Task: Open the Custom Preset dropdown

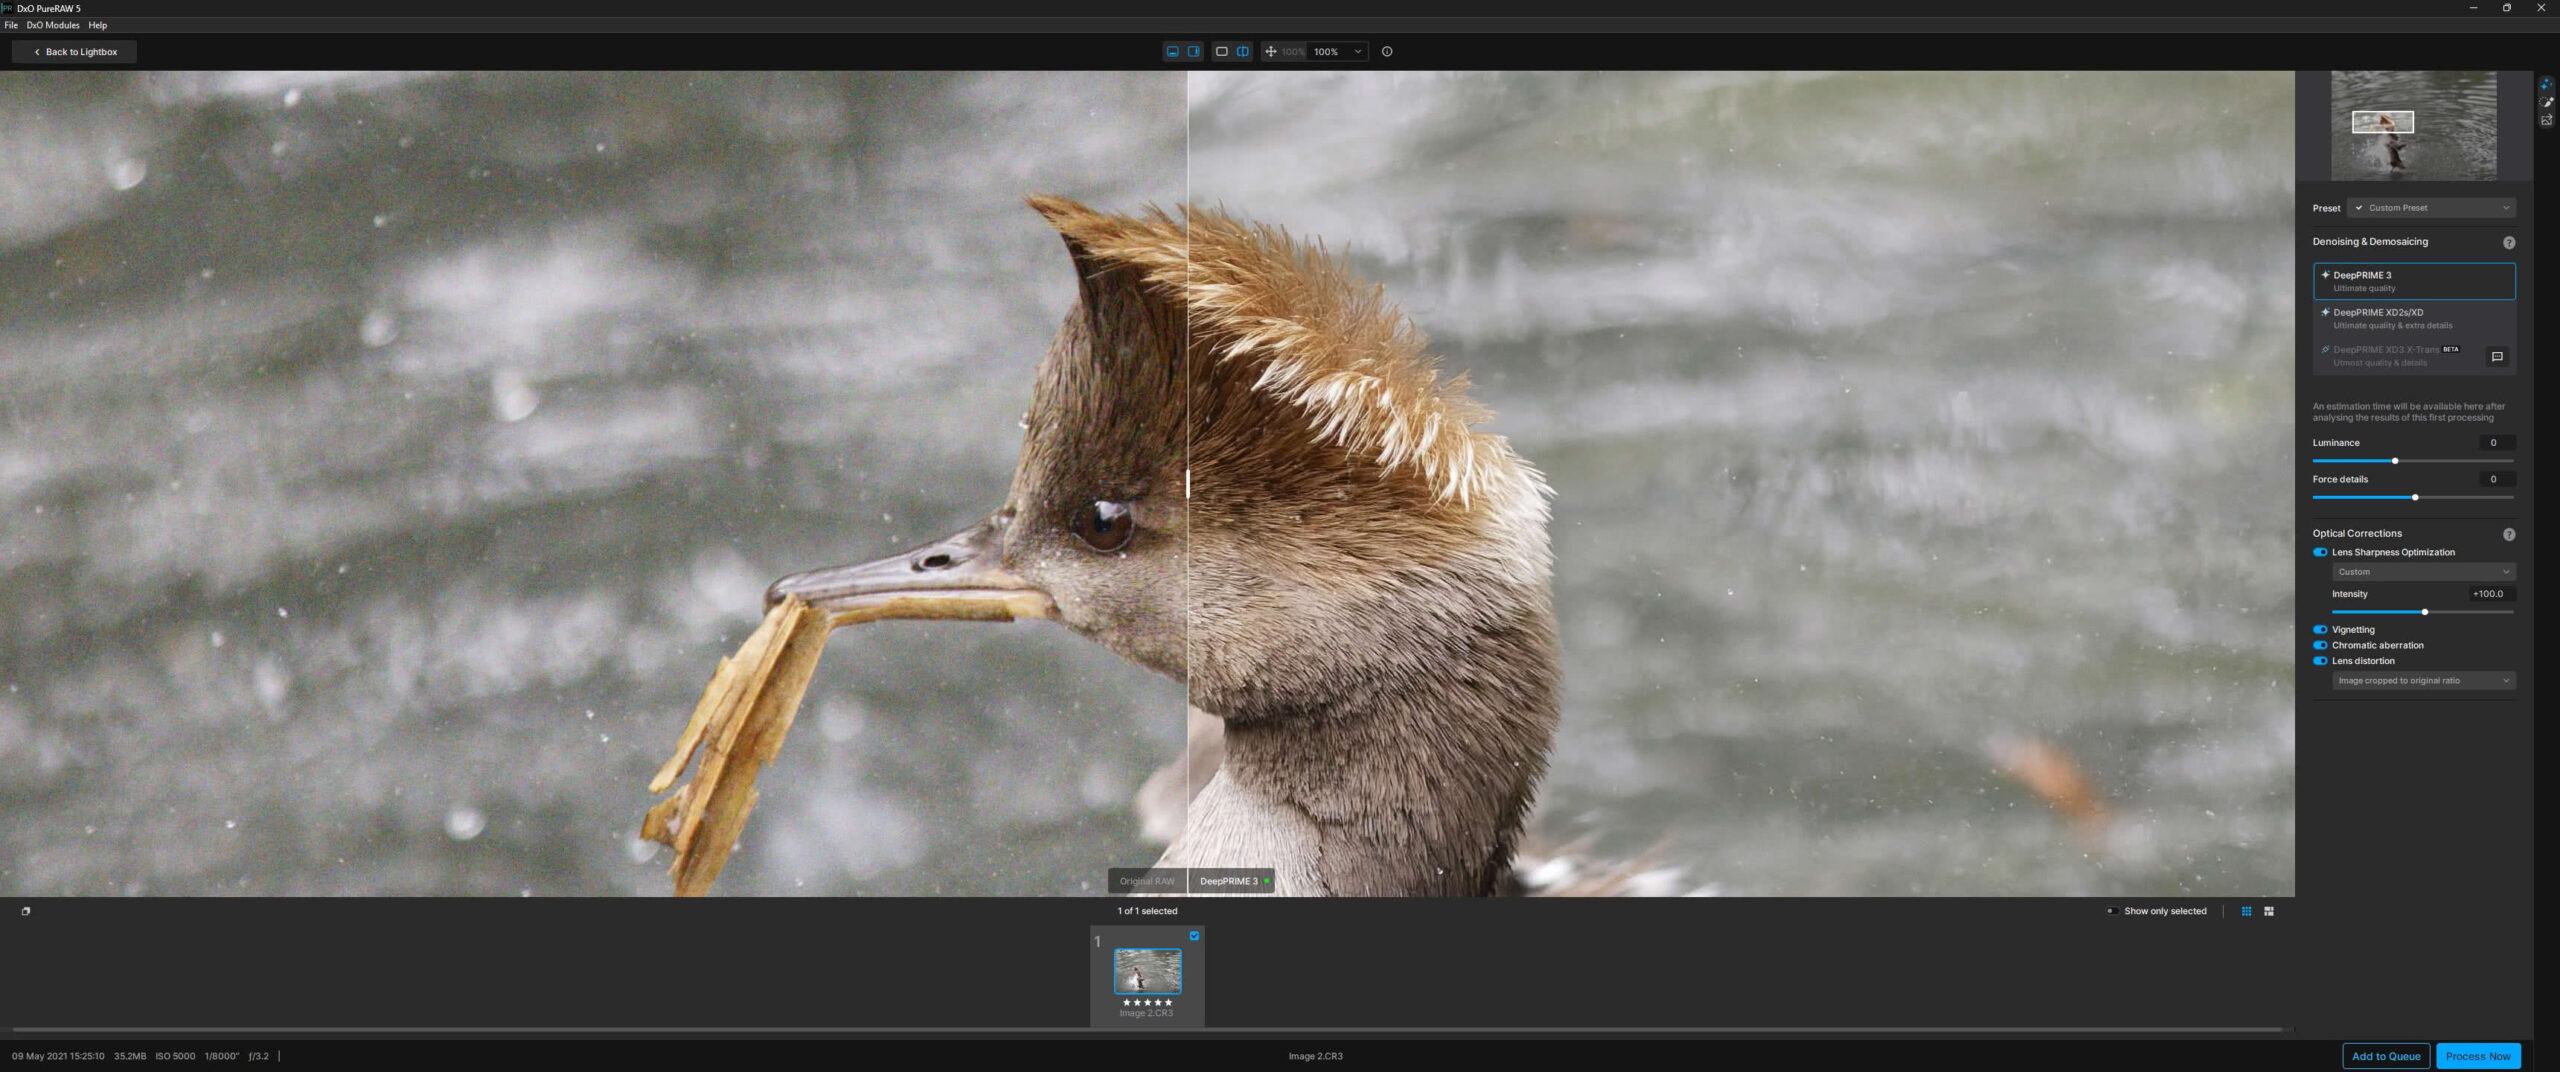Action: (x=2431, y=208)
